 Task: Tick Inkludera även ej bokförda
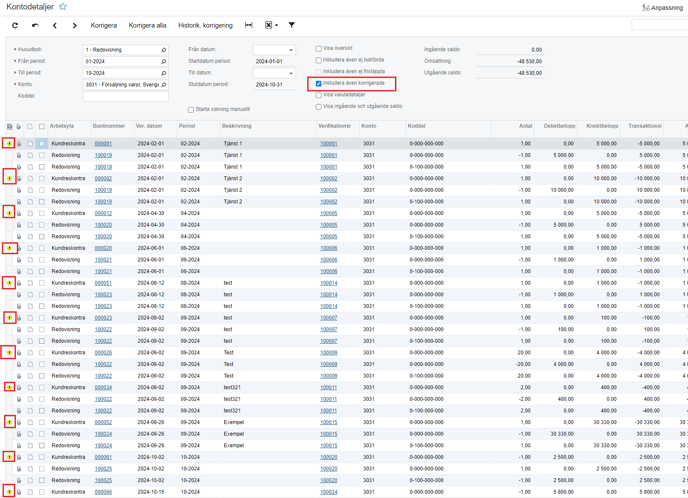(x=319, y=60)
